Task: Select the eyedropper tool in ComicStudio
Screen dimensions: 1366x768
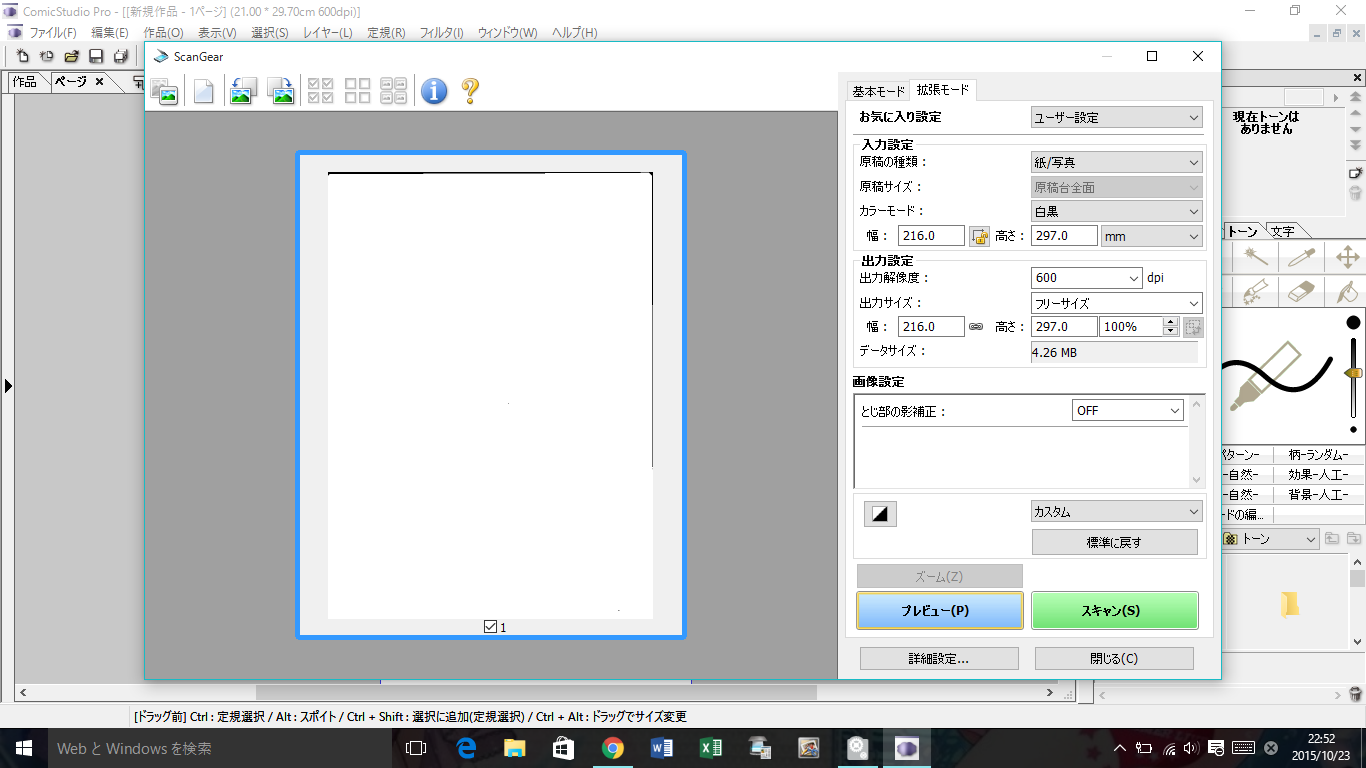Action: coord(1300,258)
